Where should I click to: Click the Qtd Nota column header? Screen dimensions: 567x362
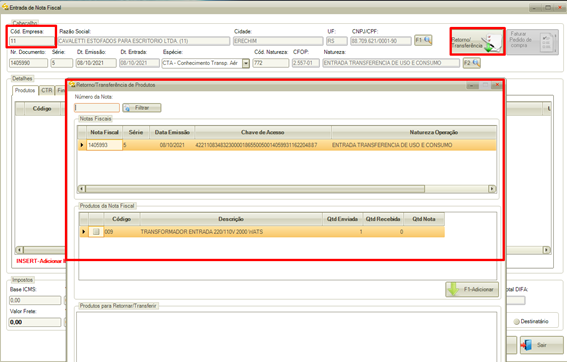click(424, 219)
